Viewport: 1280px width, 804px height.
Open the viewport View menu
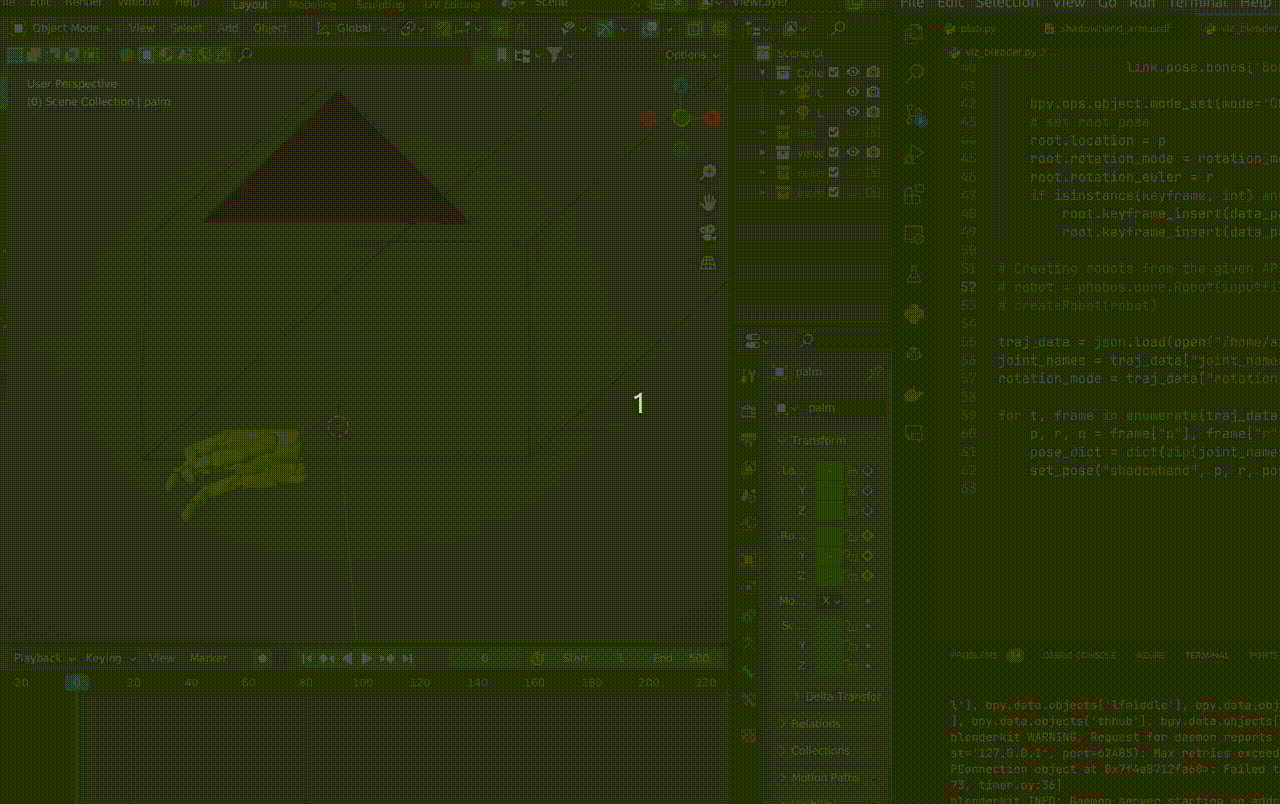[142, 28]
